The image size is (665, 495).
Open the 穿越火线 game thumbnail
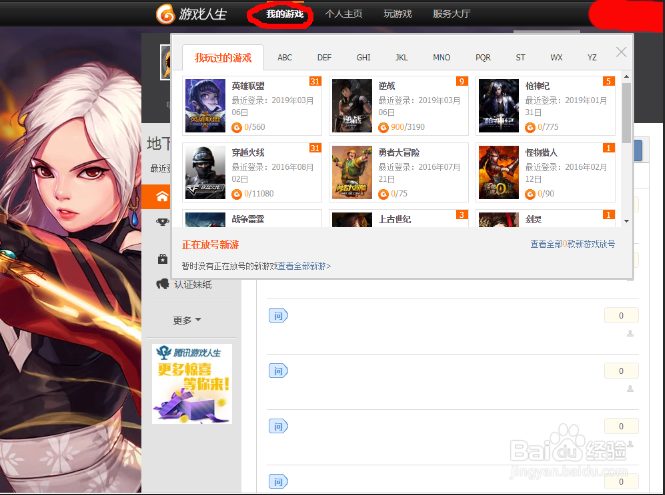pos(205,172)
